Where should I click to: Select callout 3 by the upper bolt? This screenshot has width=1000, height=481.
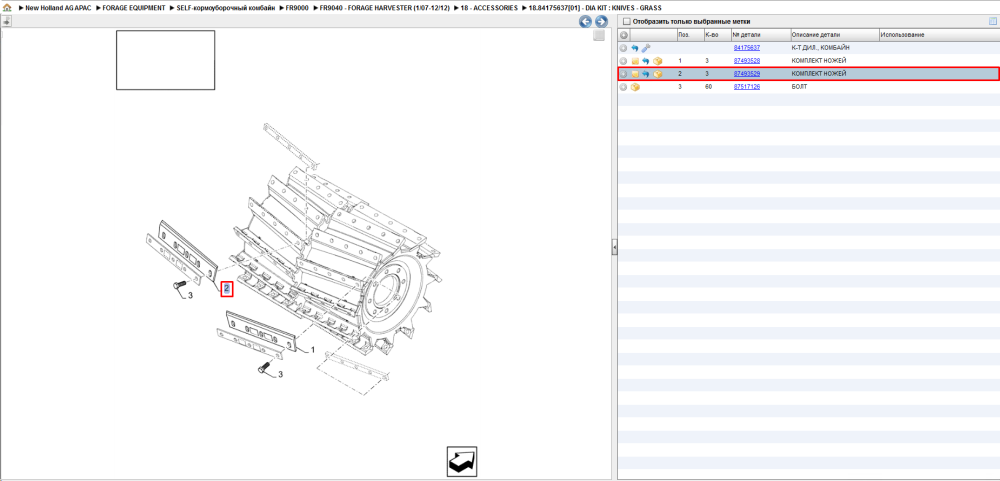pos(190,295)
